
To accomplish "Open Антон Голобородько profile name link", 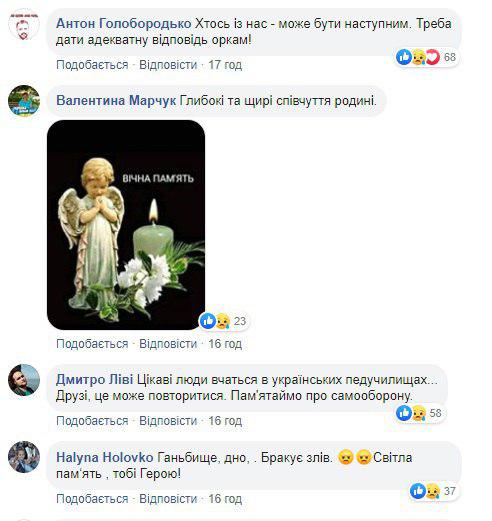I will click(x=124, y=24).
